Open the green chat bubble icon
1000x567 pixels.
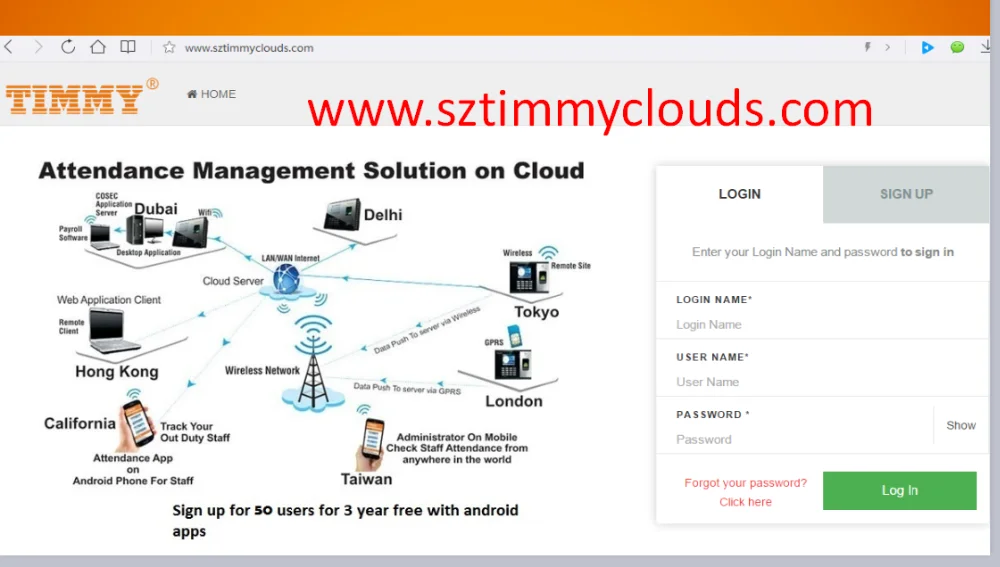957,47
